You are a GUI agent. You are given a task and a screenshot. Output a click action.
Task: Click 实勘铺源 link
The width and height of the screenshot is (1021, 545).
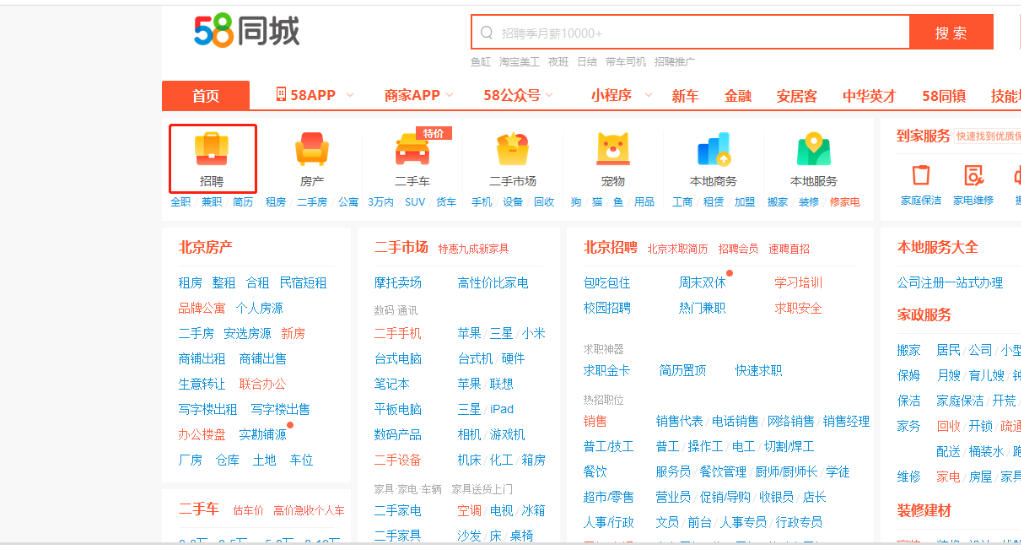pos(262,435)
